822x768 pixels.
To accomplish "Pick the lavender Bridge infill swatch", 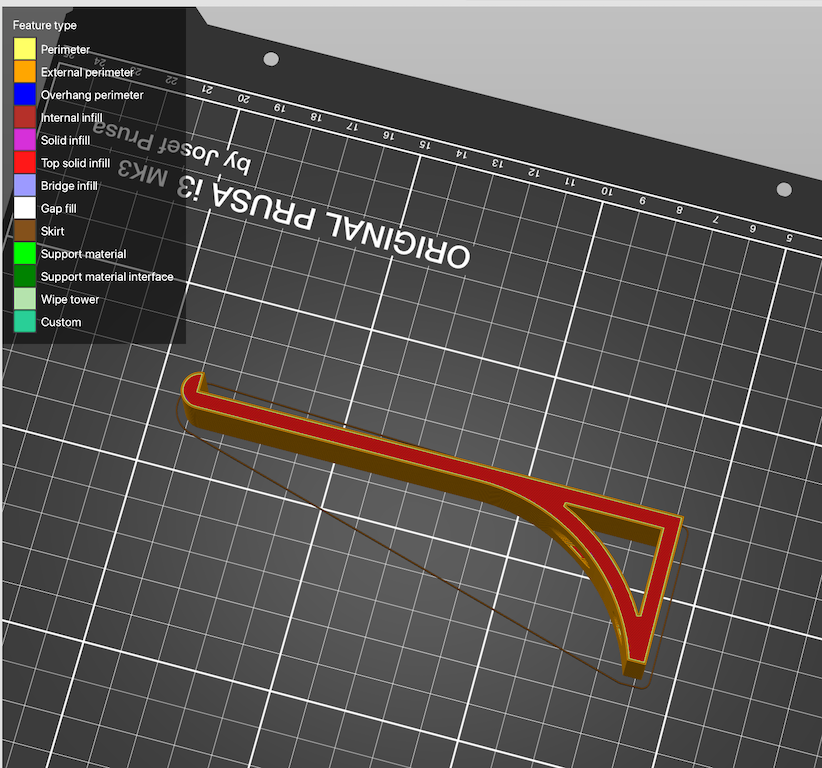I will [25, 185].
